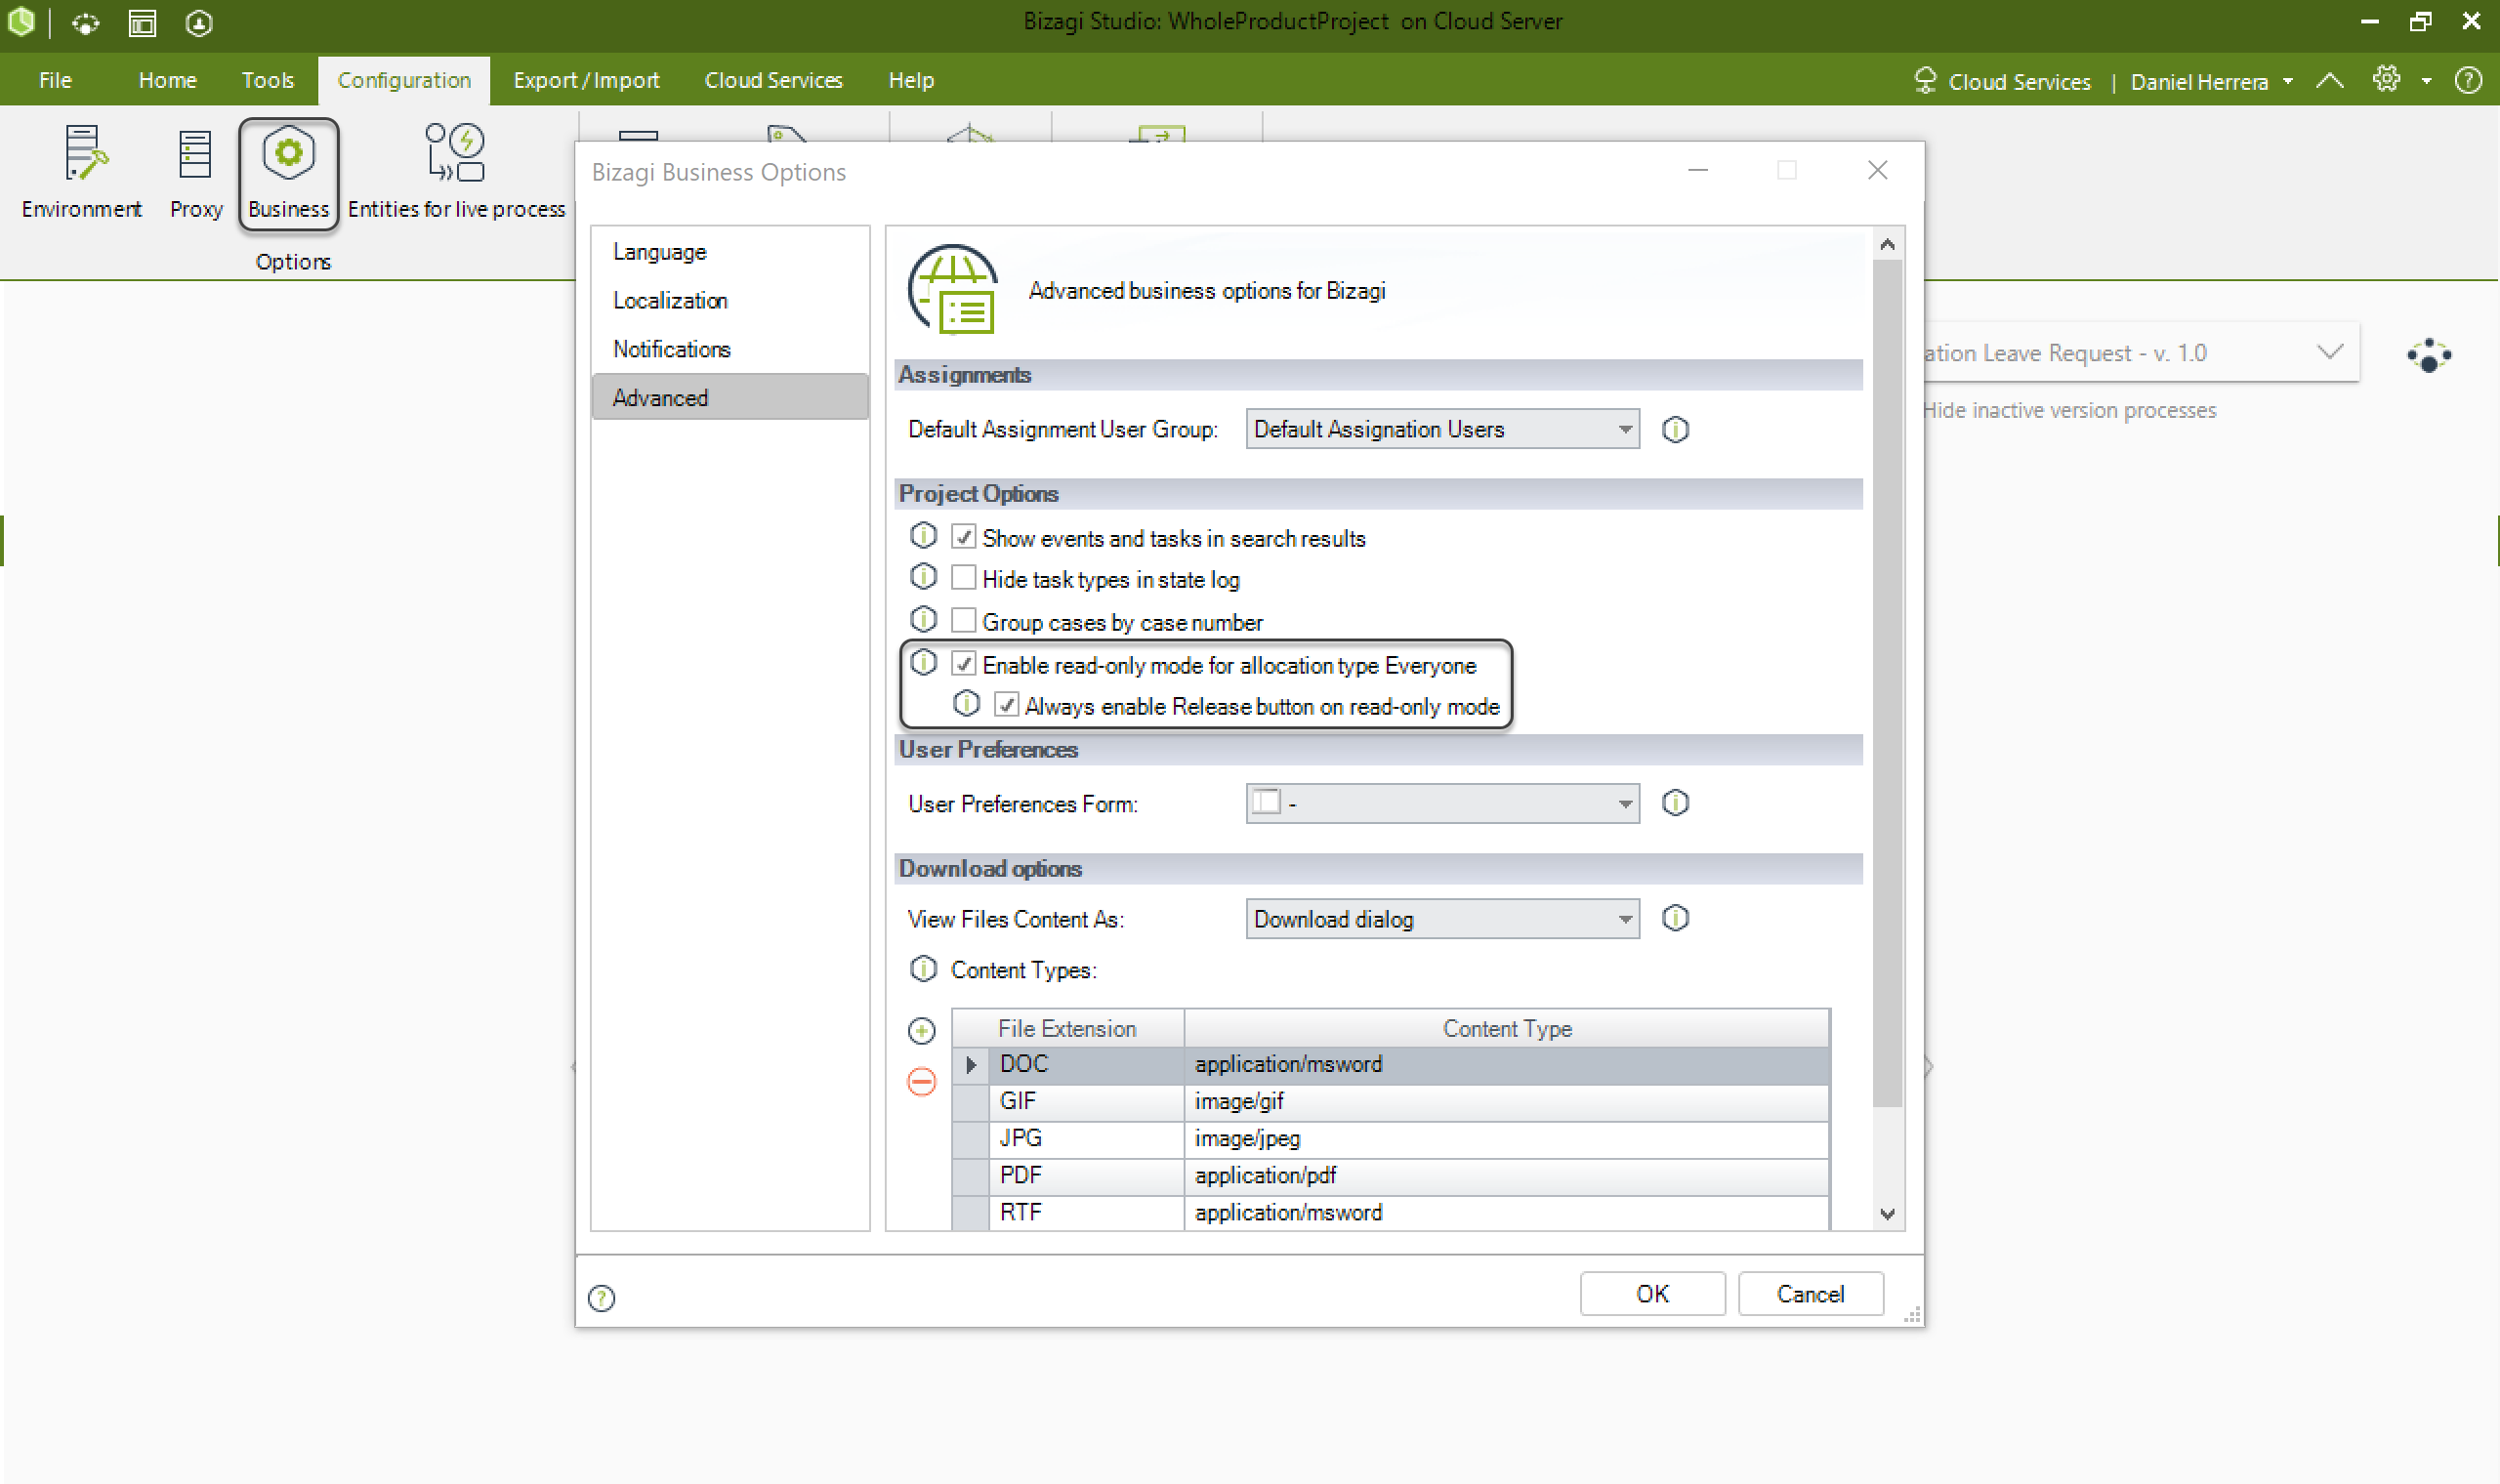
Task: Click the dots cluster icon beside process selector
Action: click(x=2428, y=355)
